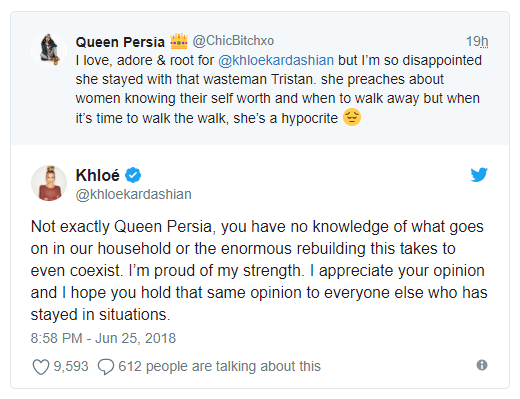Click the 9,593 likes count
520x399 pixels.
71,366
